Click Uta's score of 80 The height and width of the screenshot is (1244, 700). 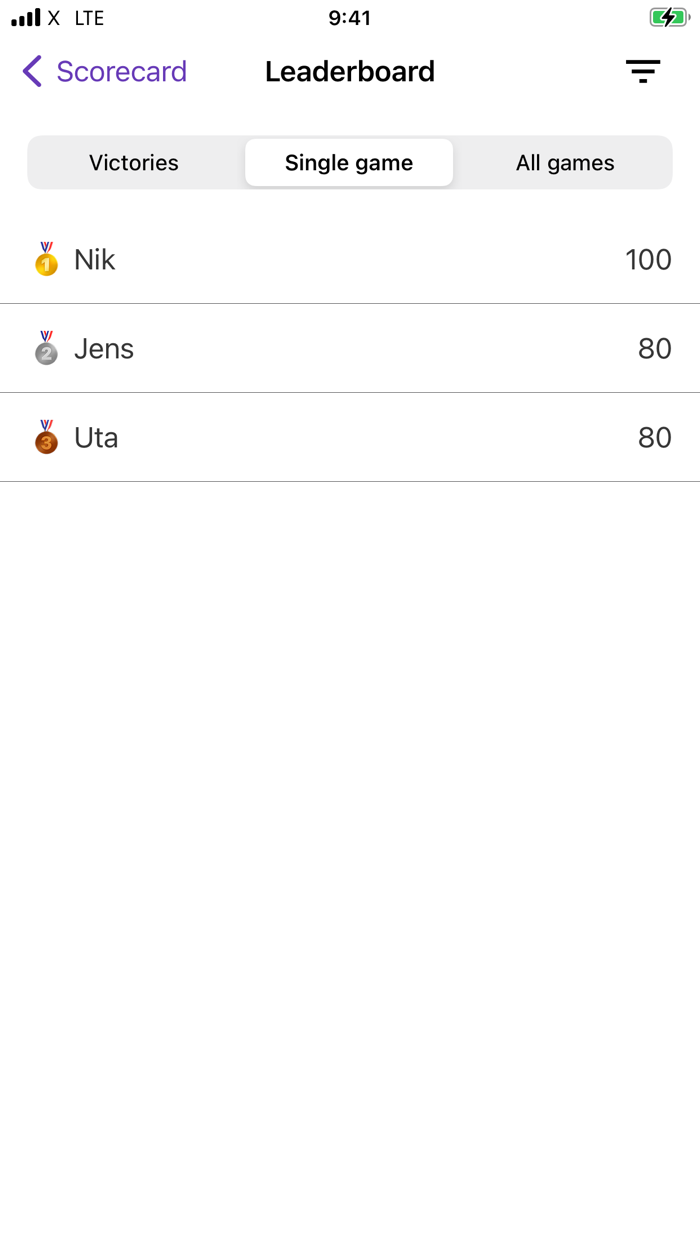tap(655, 437)
